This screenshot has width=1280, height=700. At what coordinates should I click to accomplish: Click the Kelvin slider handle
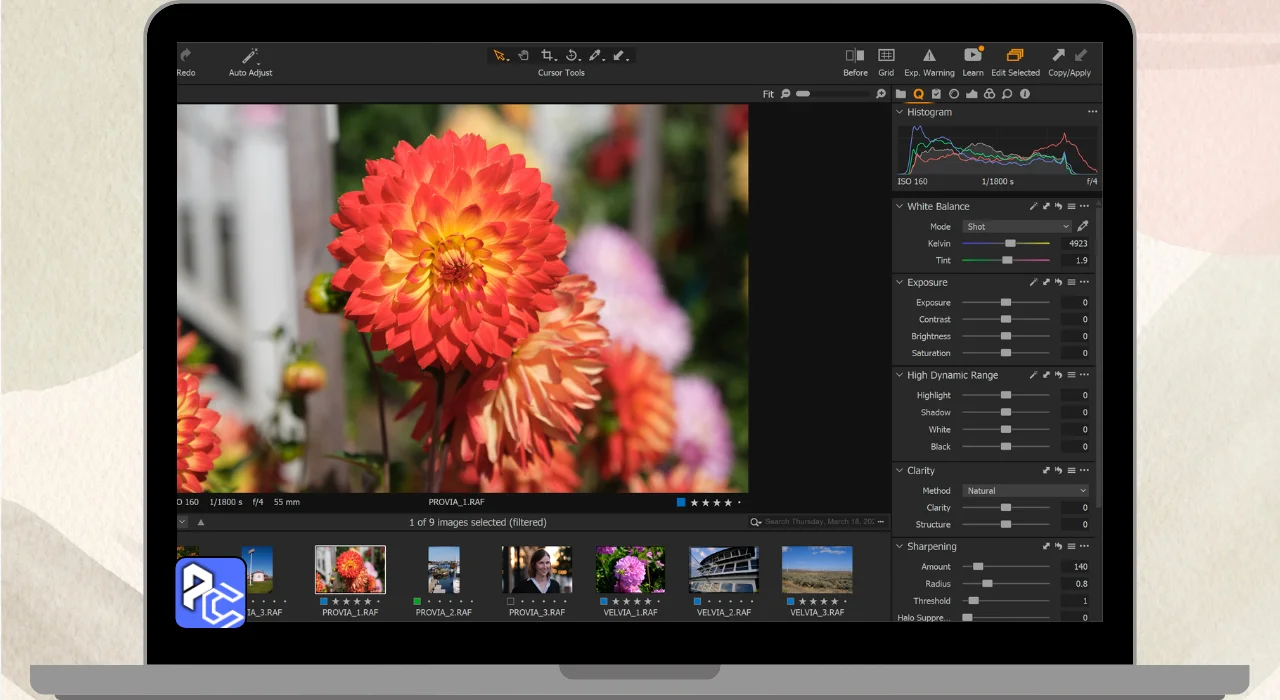(x=1010, y=244)
